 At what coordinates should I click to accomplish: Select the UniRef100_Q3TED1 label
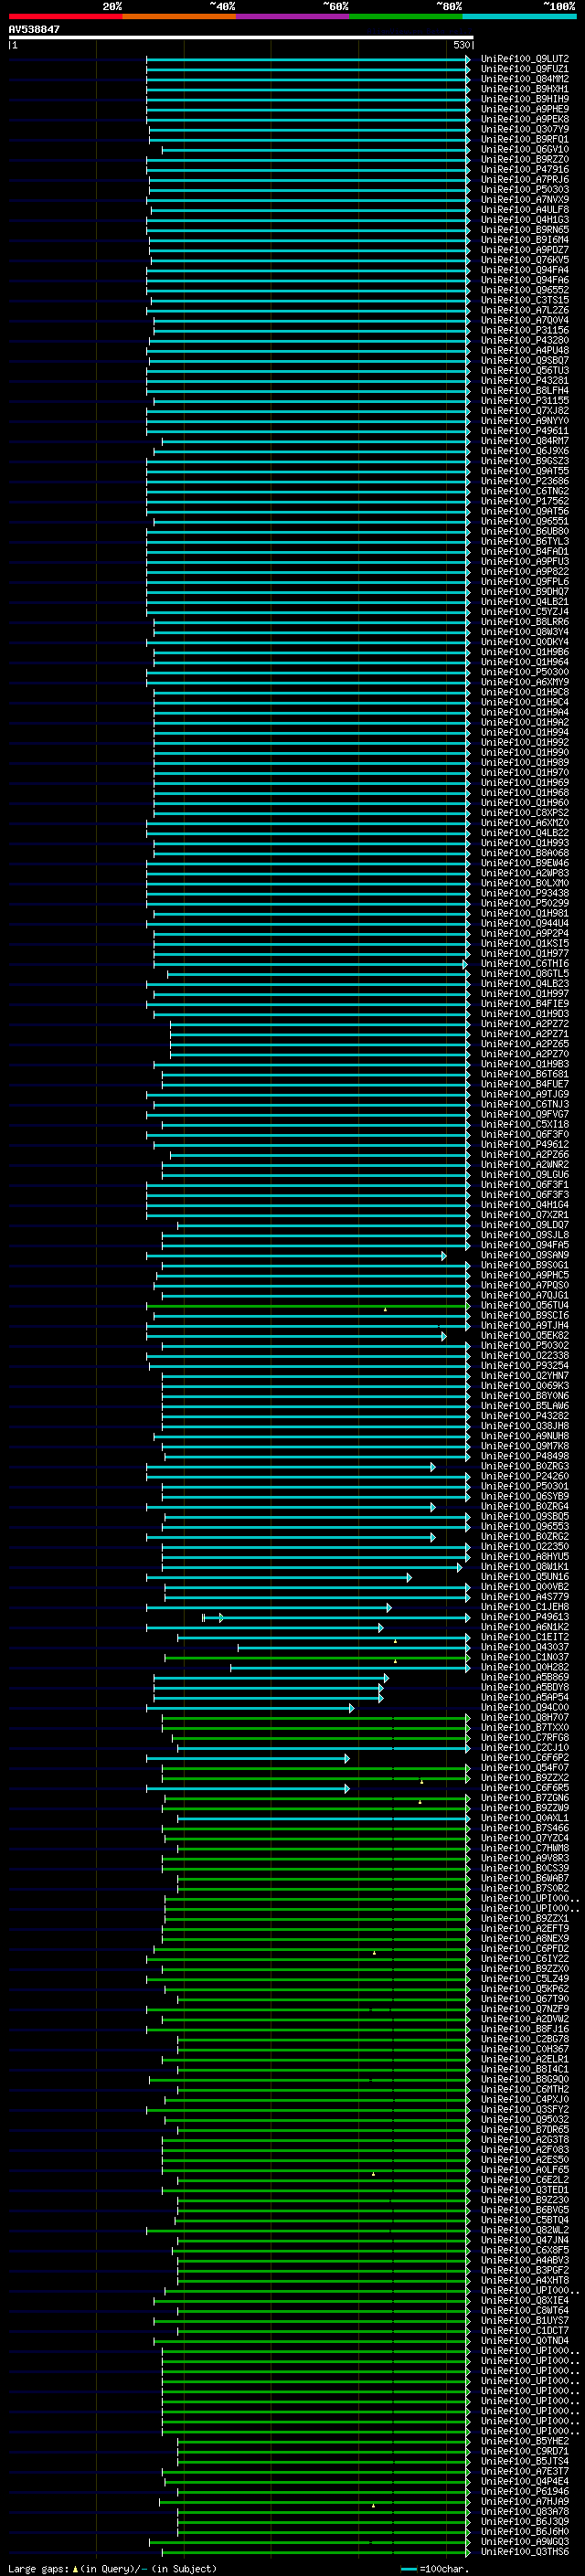coord(525,2189)
